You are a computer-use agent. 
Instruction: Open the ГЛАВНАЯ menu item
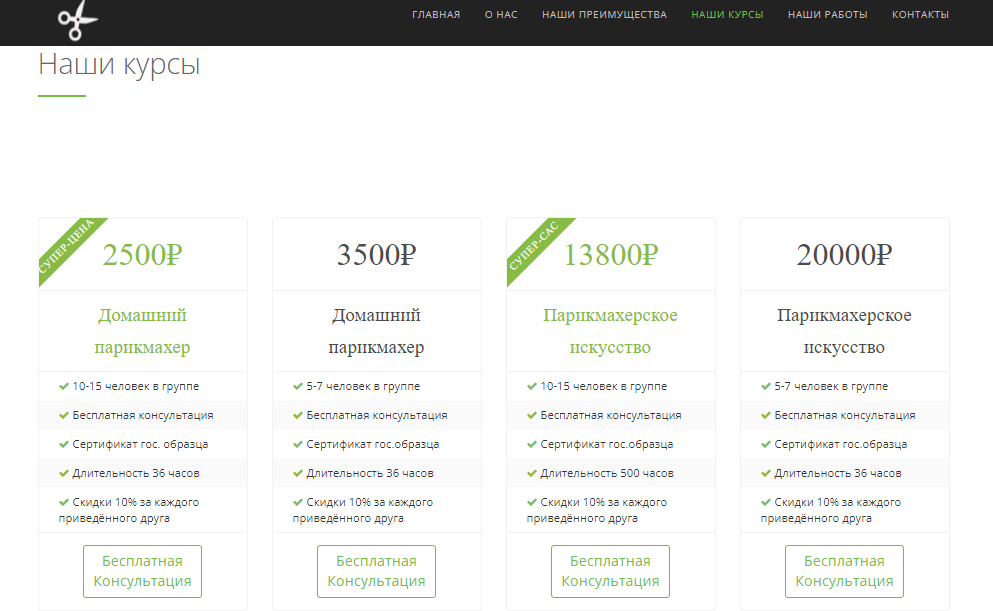click(x=436, y=15)
